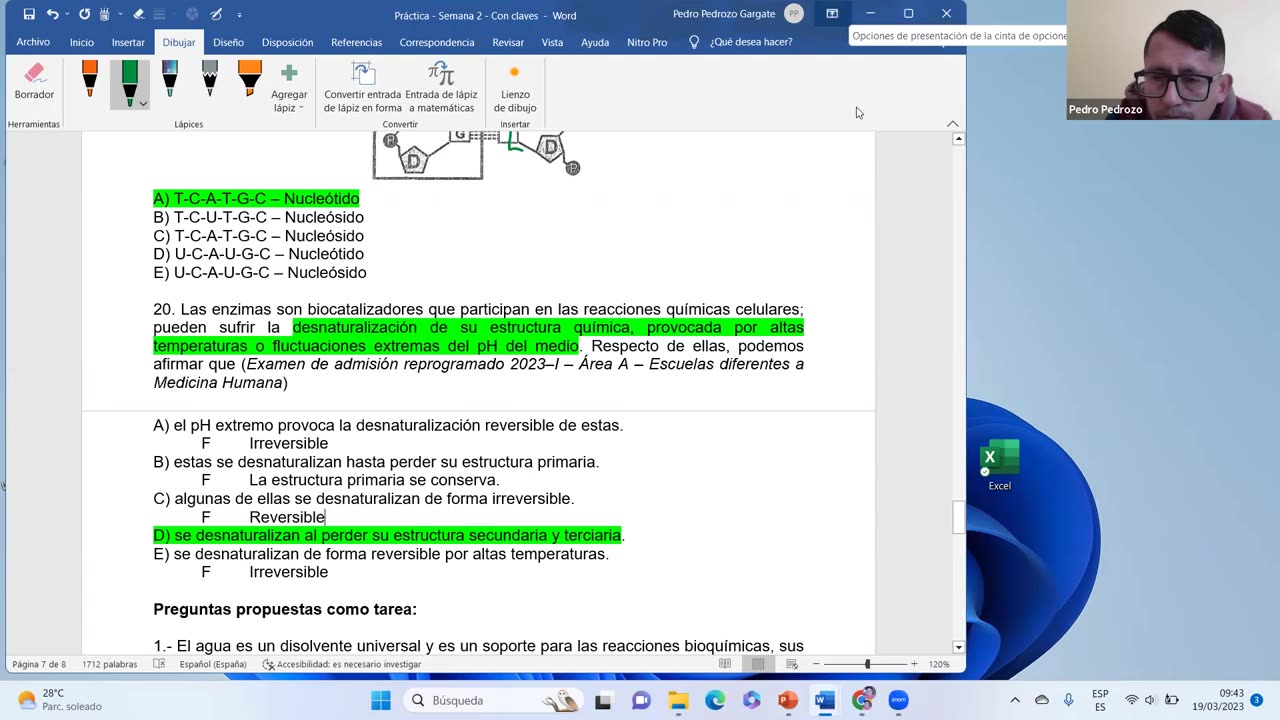
Task: Click zoom out minus button
Action: [x=816, y=664]
